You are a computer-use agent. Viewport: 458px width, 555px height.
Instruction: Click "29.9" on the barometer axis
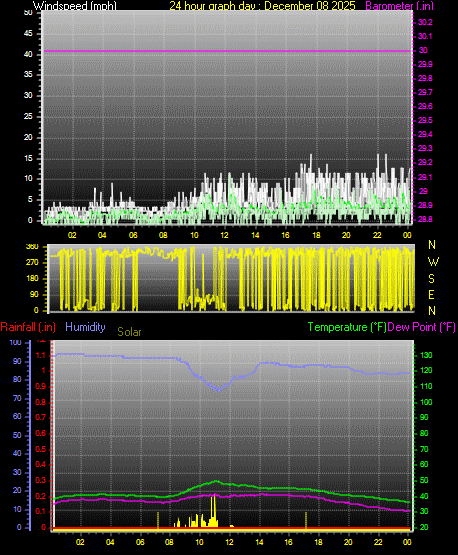pos(425,64)
